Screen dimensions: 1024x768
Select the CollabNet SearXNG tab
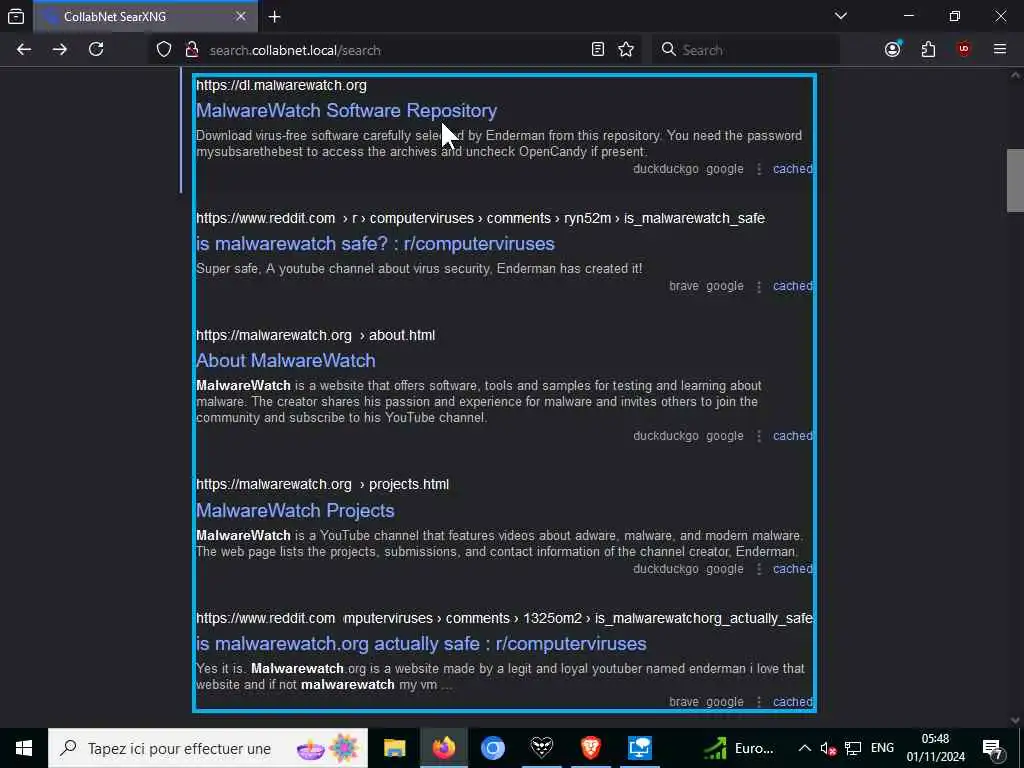coord(145,17)
